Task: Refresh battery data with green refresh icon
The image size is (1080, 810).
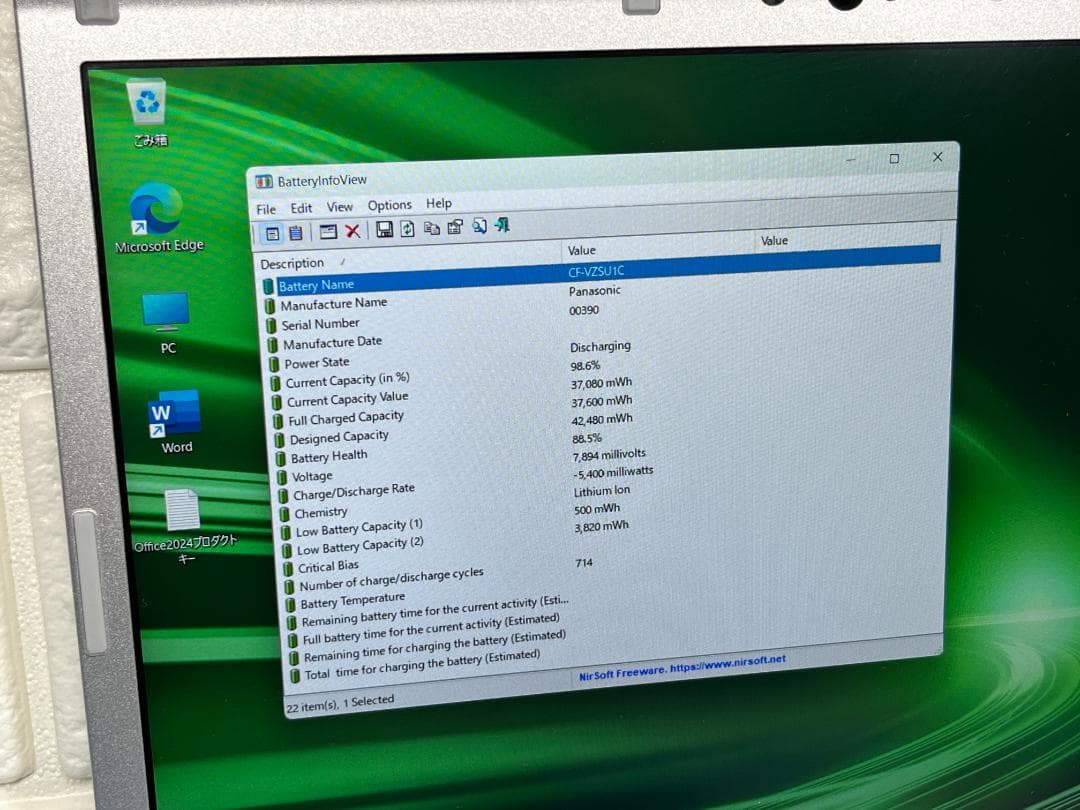Action: [406, 229]
